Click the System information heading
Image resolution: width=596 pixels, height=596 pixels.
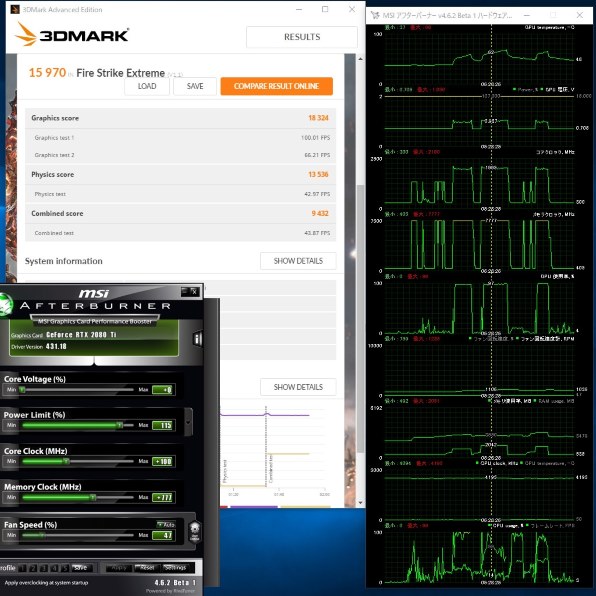(63, 261)
